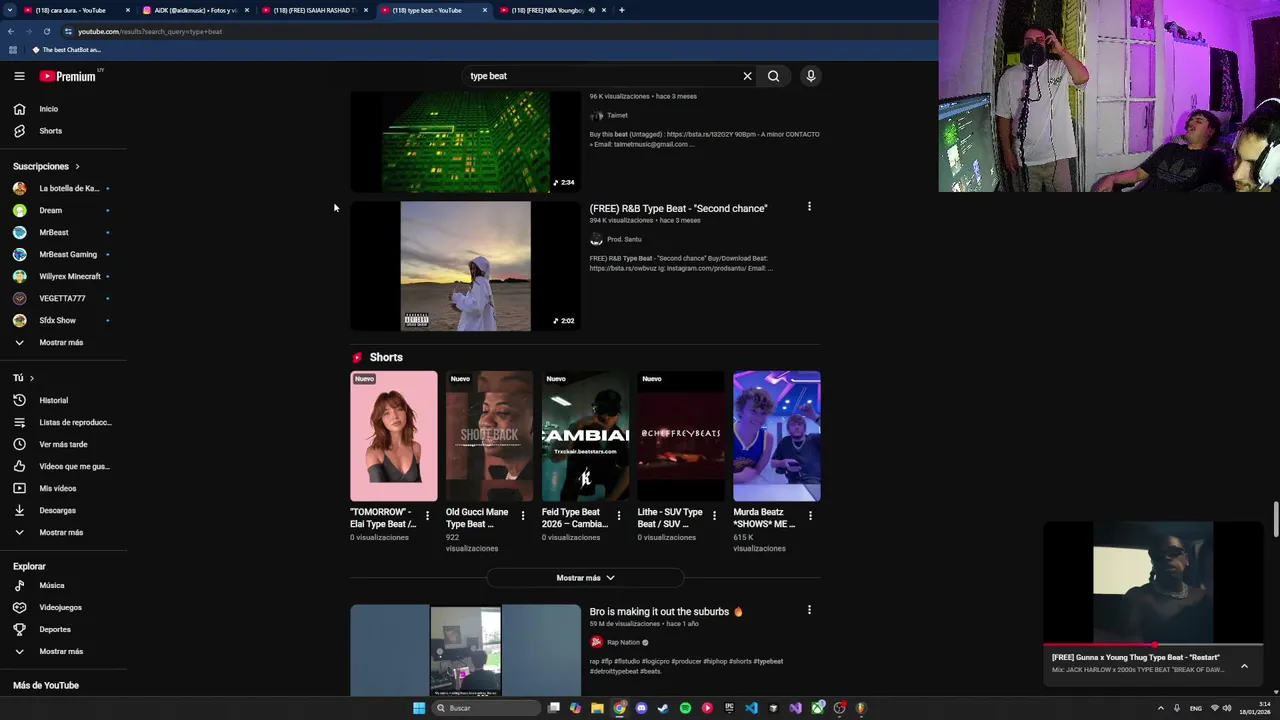
Task: Open the Lithe SUV Type Beat short
Action: (x=681, y=436)
